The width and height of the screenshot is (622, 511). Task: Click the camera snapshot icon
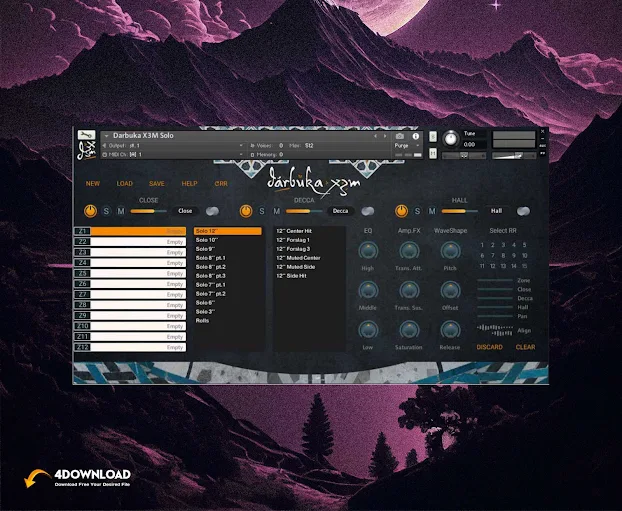click(399, 136)
